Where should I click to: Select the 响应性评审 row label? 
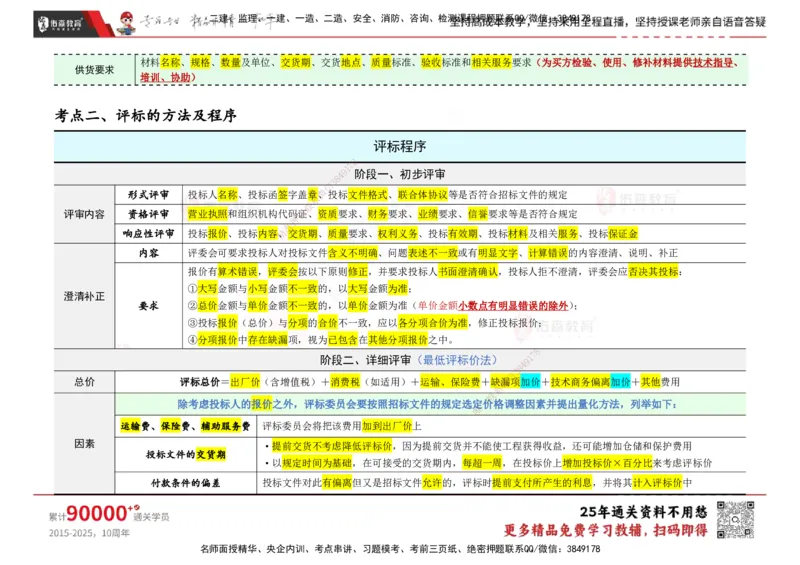[x=148, y=233]
